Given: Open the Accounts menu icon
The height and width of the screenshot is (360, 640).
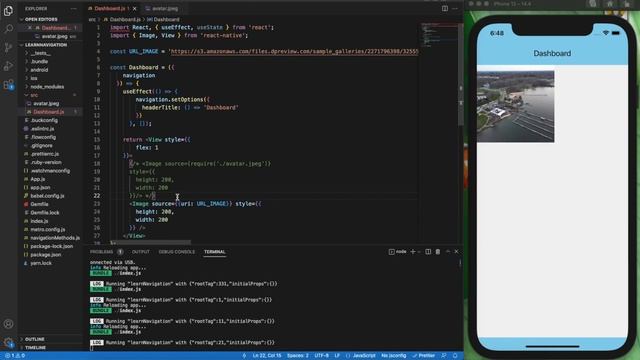Looking at the screenshot, I should (8, 324).
